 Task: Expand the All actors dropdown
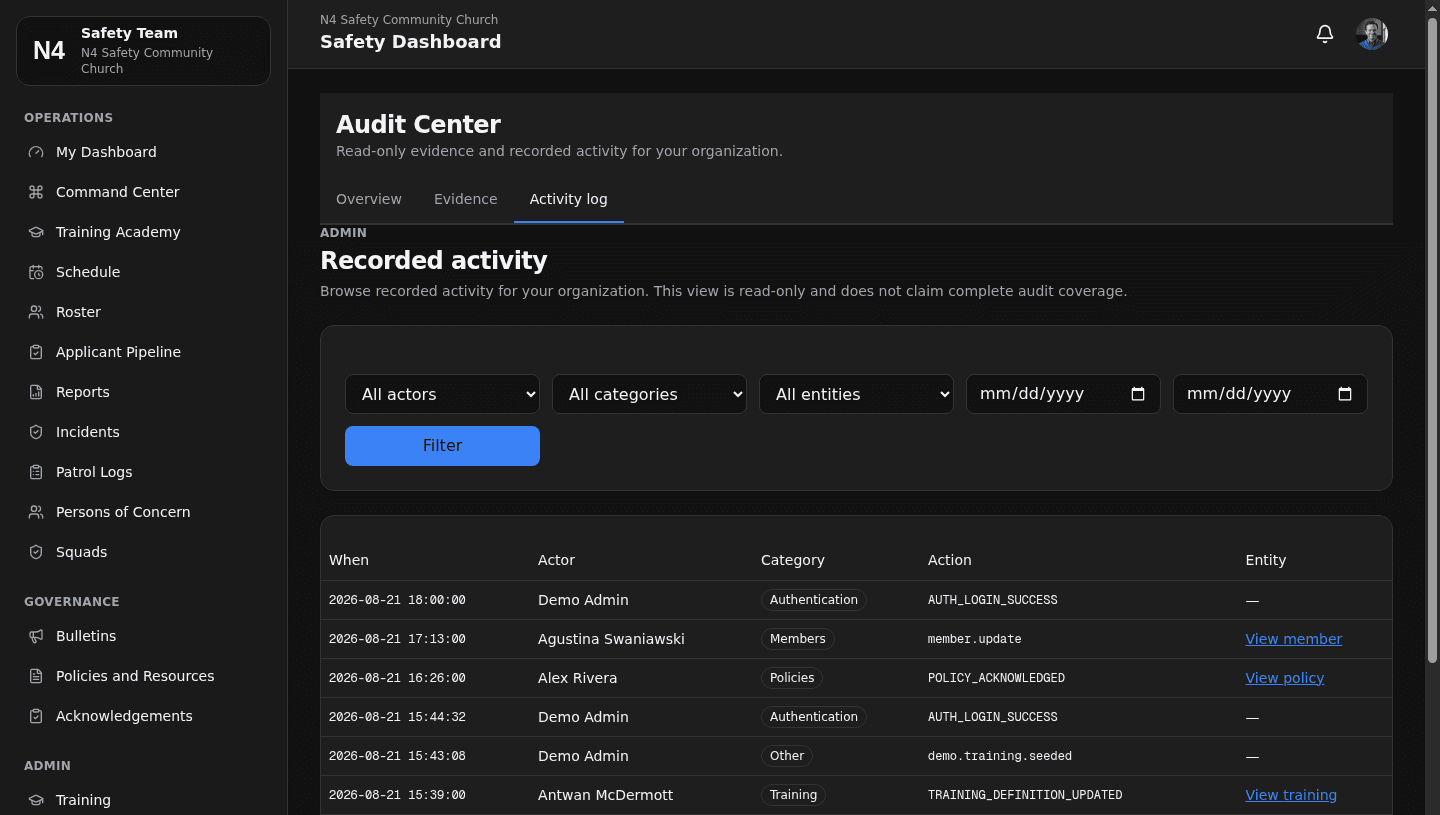pos(442,394)
